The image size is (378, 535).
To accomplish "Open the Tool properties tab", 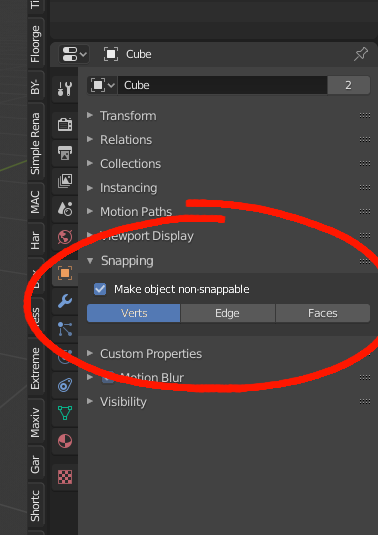I will pos(64,89).
